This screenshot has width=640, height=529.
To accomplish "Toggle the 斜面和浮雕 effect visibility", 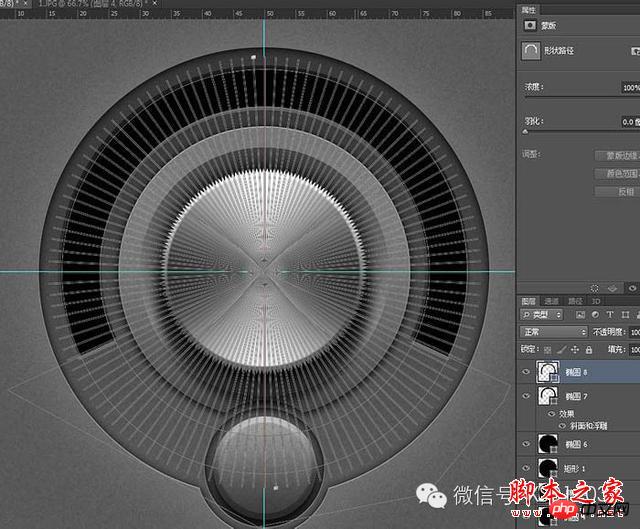I will [x=562, y=426].
